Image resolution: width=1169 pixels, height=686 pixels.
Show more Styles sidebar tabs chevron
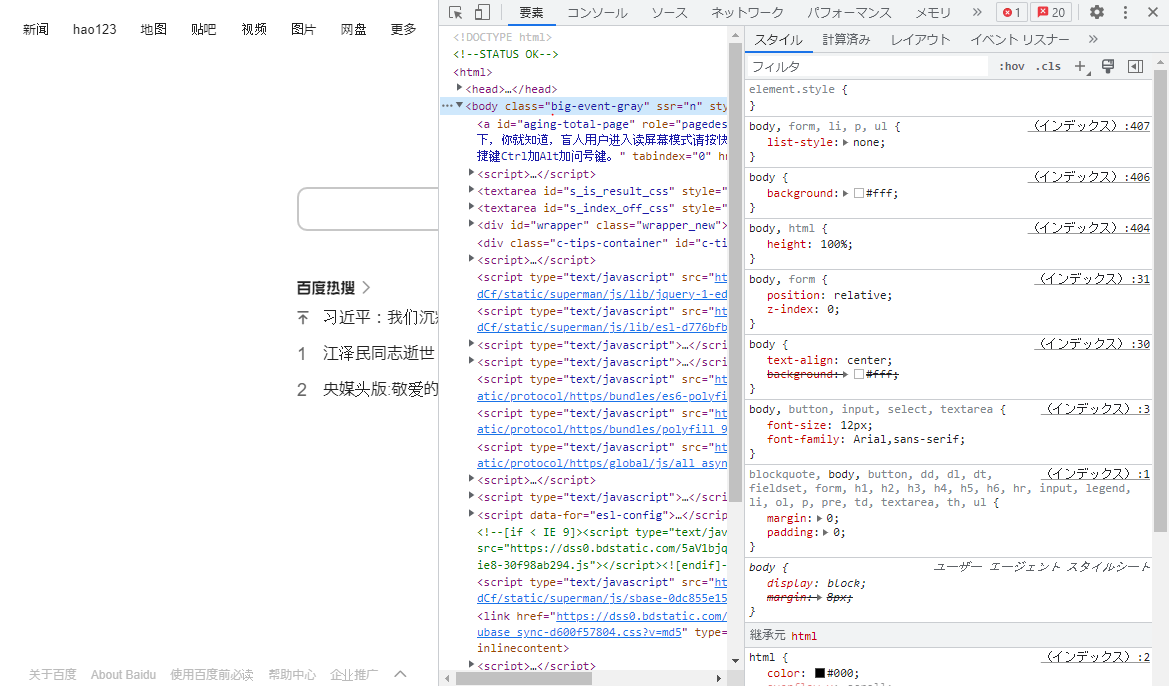(x=1093, y=40)
